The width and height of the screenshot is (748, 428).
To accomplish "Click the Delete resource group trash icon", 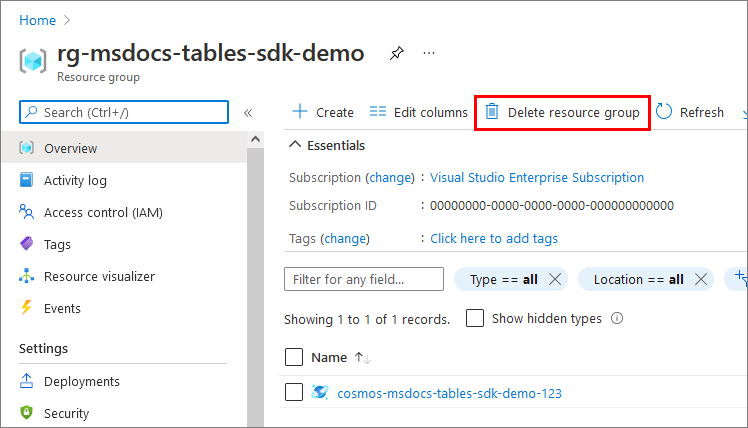I will pos(492,112).
